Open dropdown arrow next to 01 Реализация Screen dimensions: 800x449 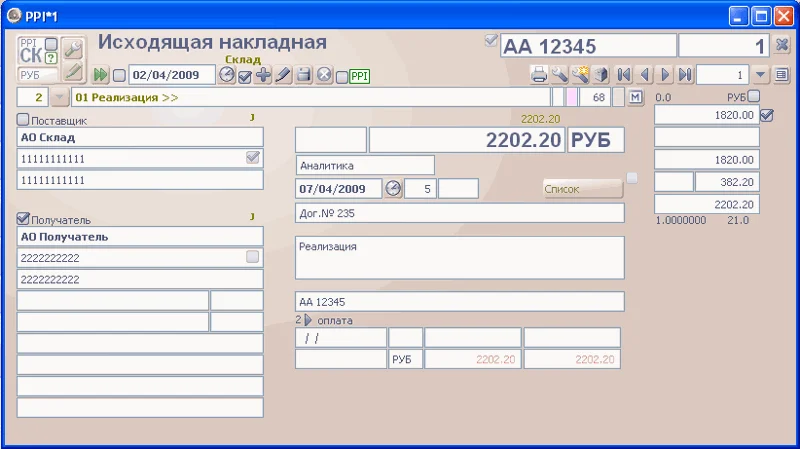[60, 97]
